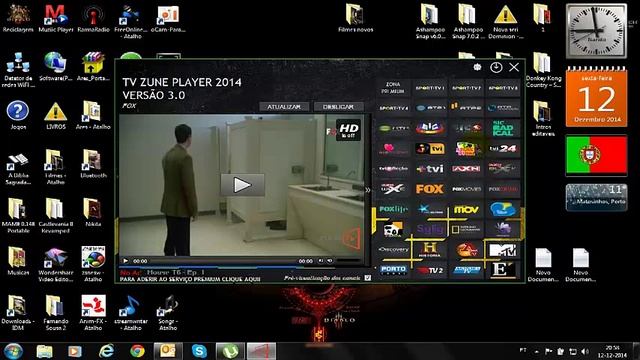Click the premium service 'CLIQUE AQUI' link
Viewport: 640px width, 360px height.
click(190, 279)
